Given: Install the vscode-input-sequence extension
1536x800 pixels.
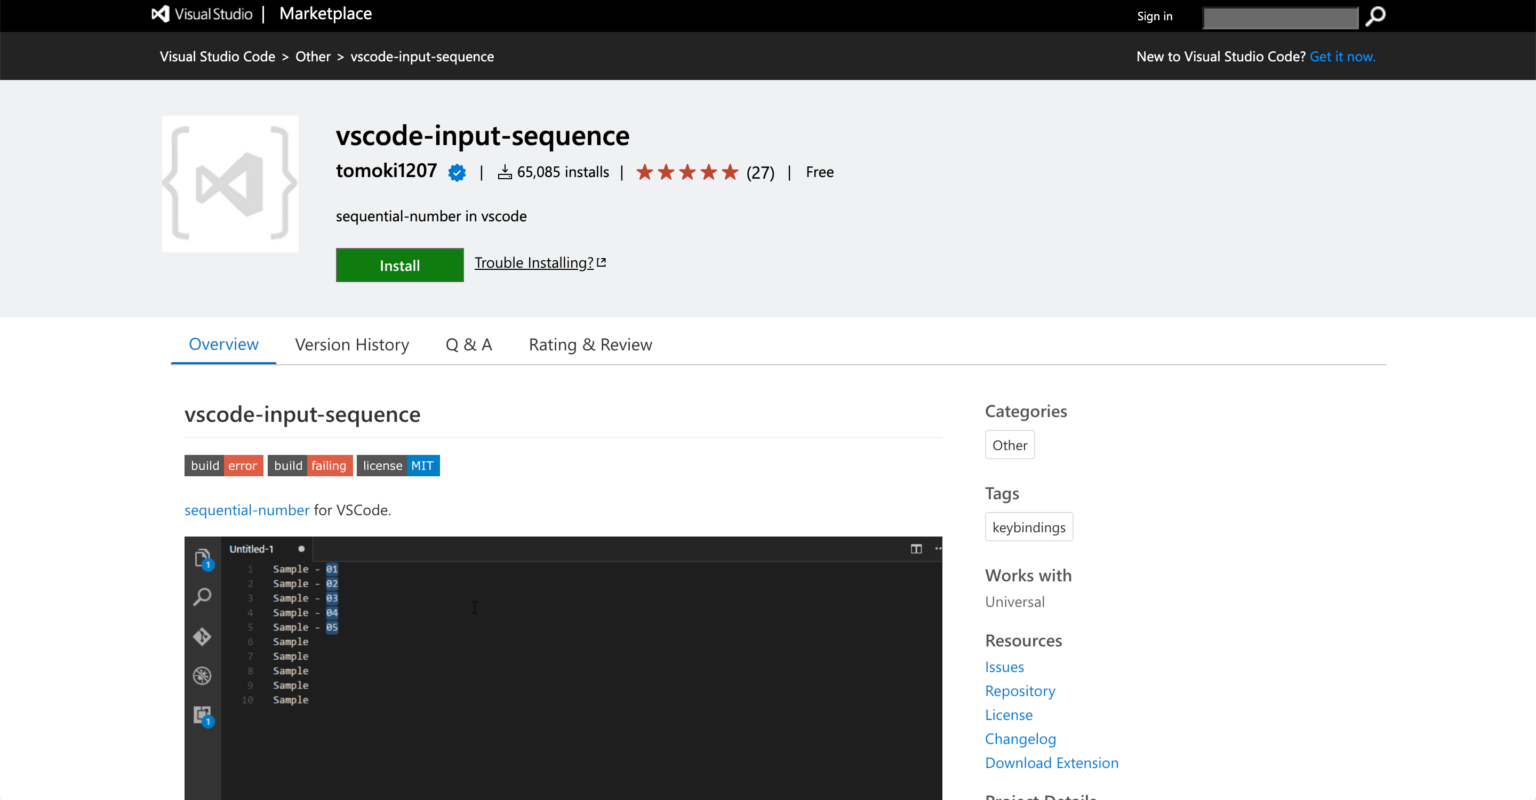Looking at the screenshot, I should [399, 264].
